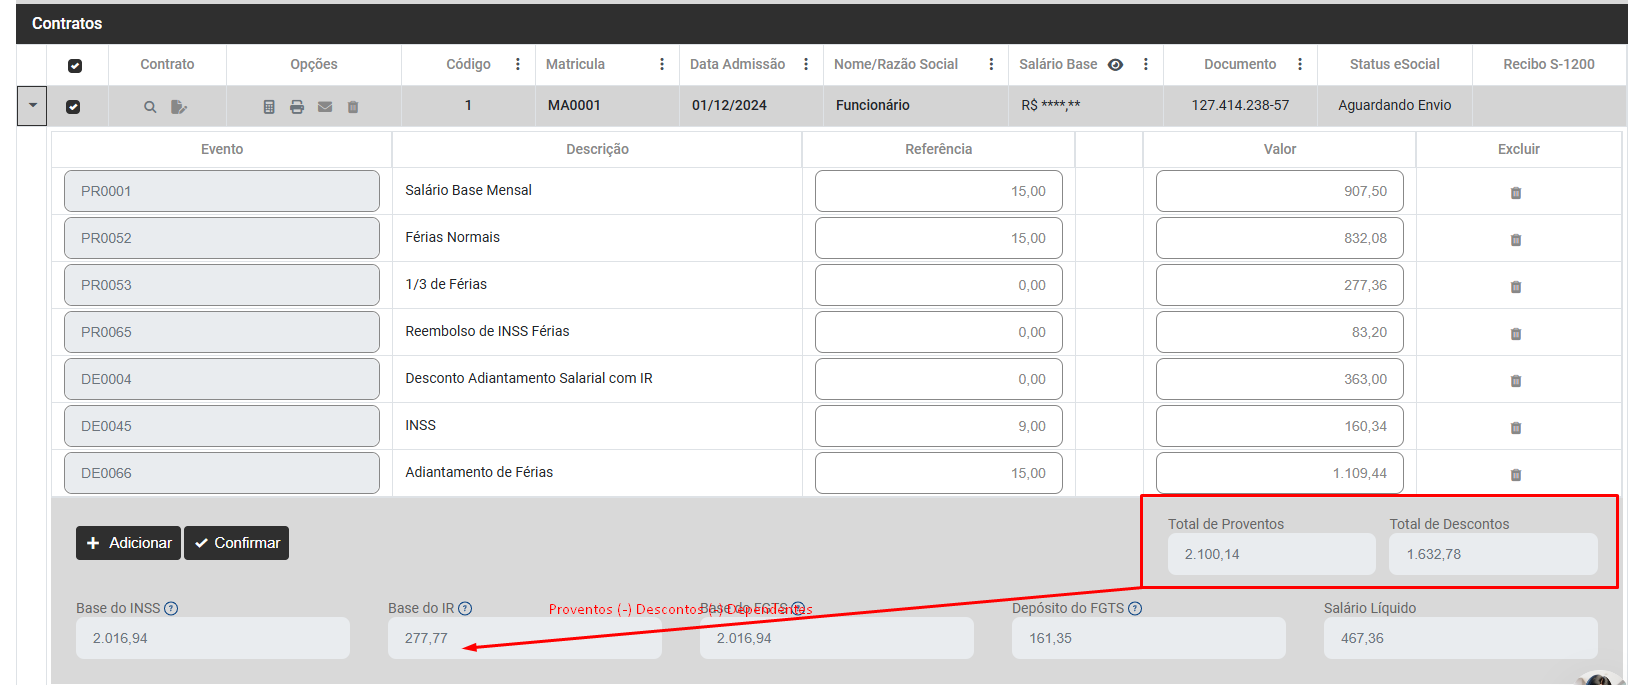Open the help icon beside Base do IR
This screenshot has height=685, width=1628.
pyautogui.click(x=465, y=608)
